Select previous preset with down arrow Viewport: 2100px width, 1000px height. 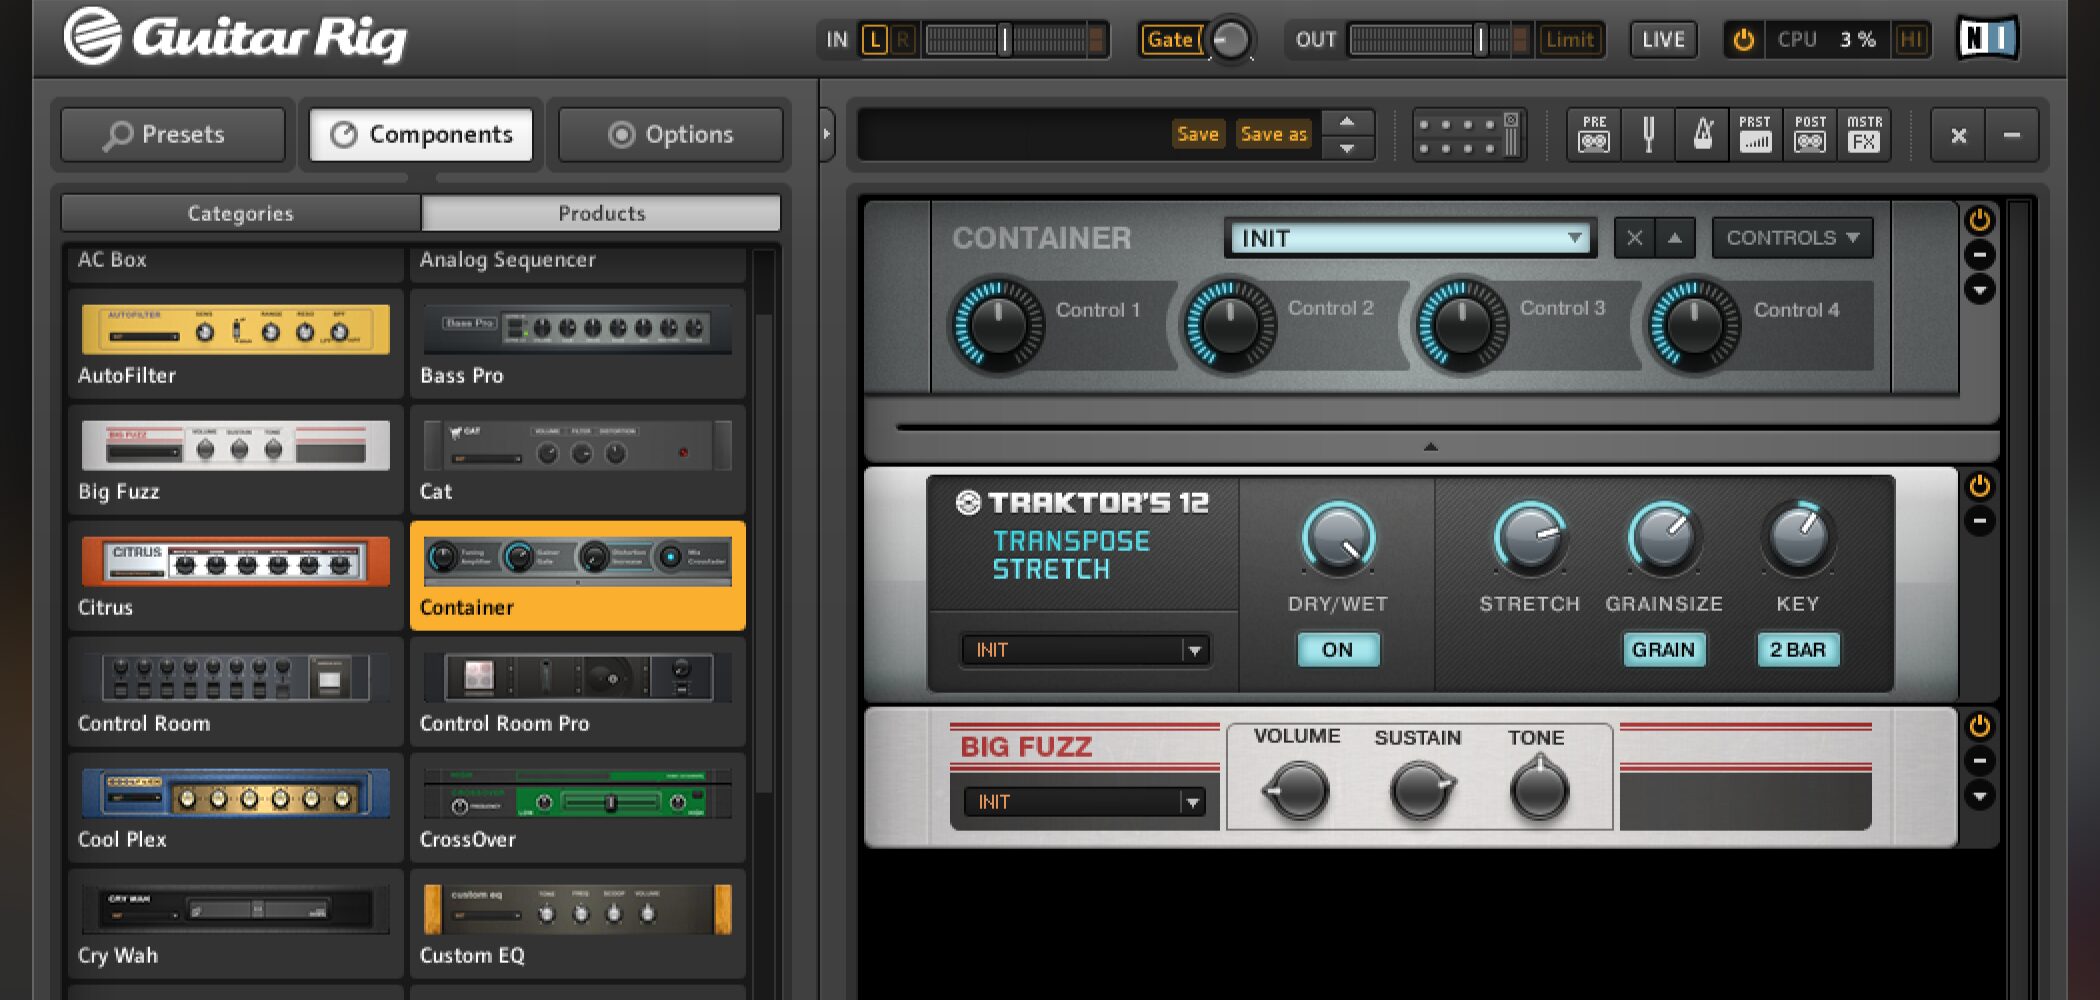pos(1347,148)
